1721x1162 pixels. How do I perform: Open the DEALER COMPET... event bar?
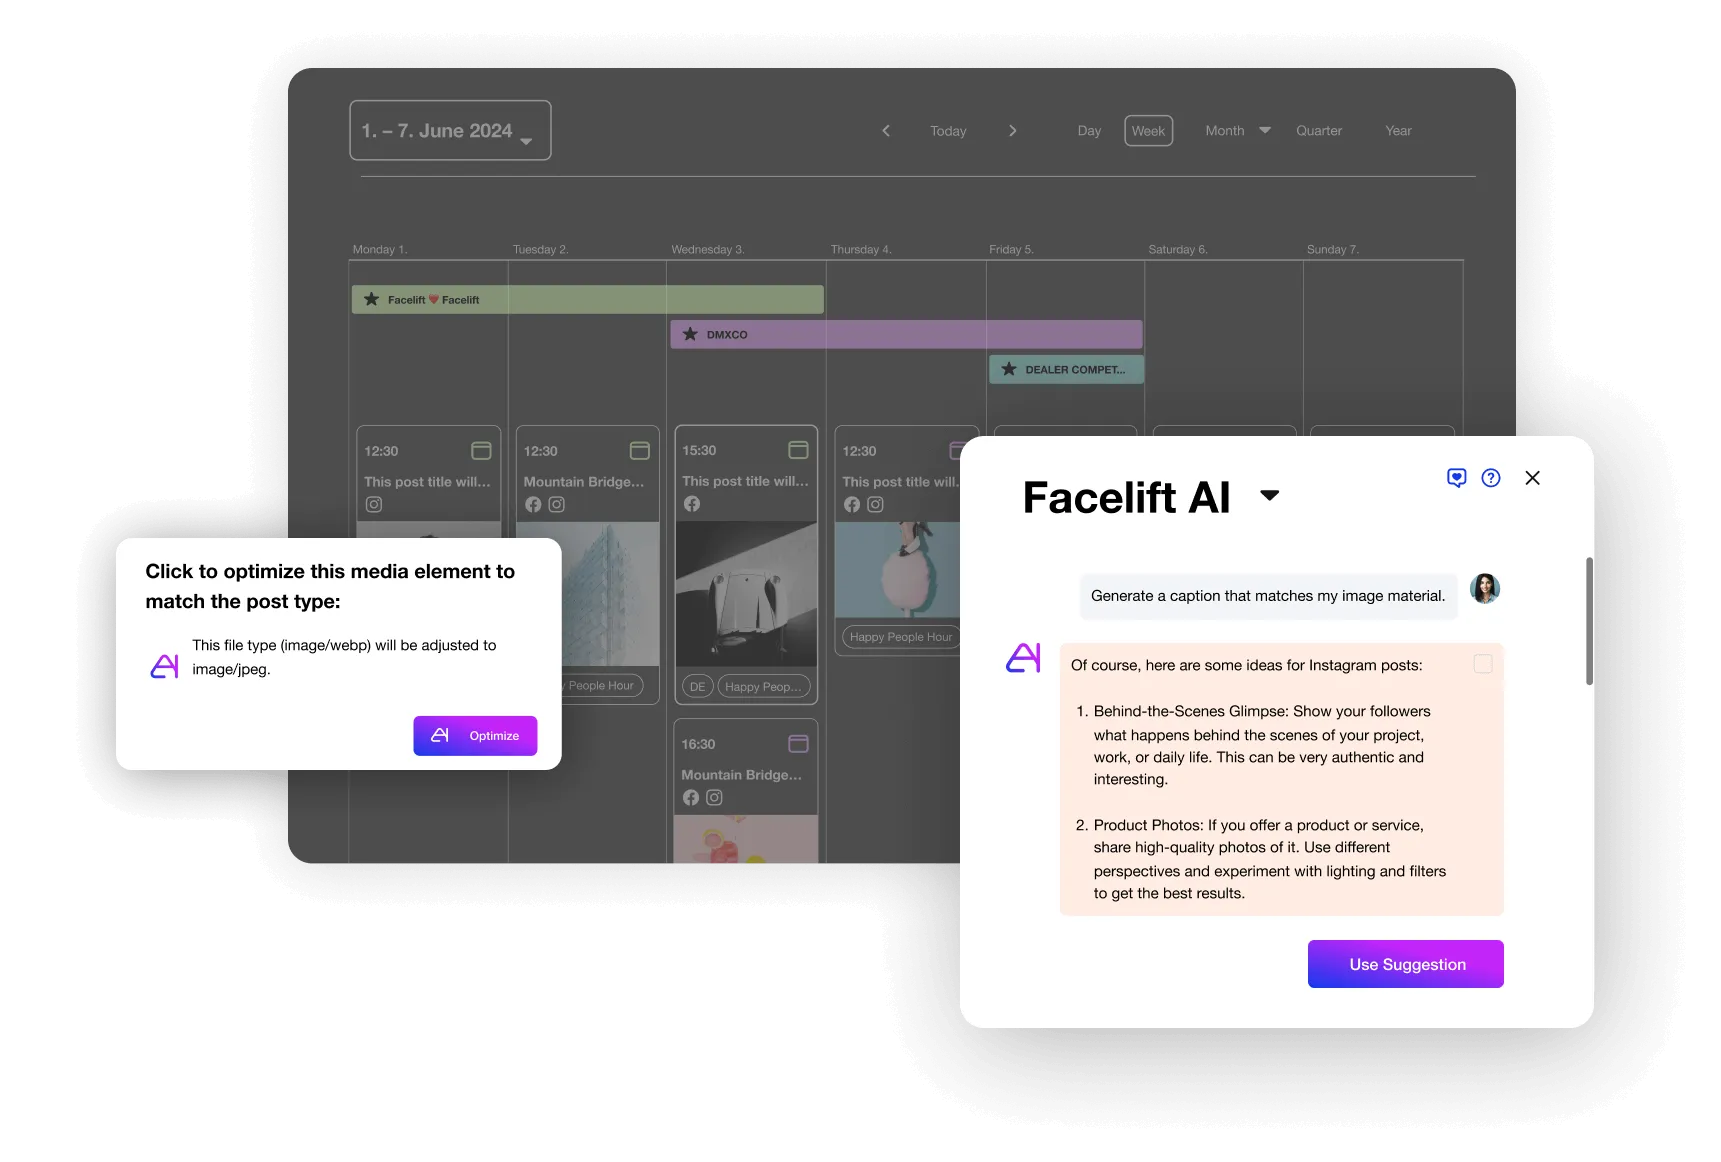coord(1066,369)
